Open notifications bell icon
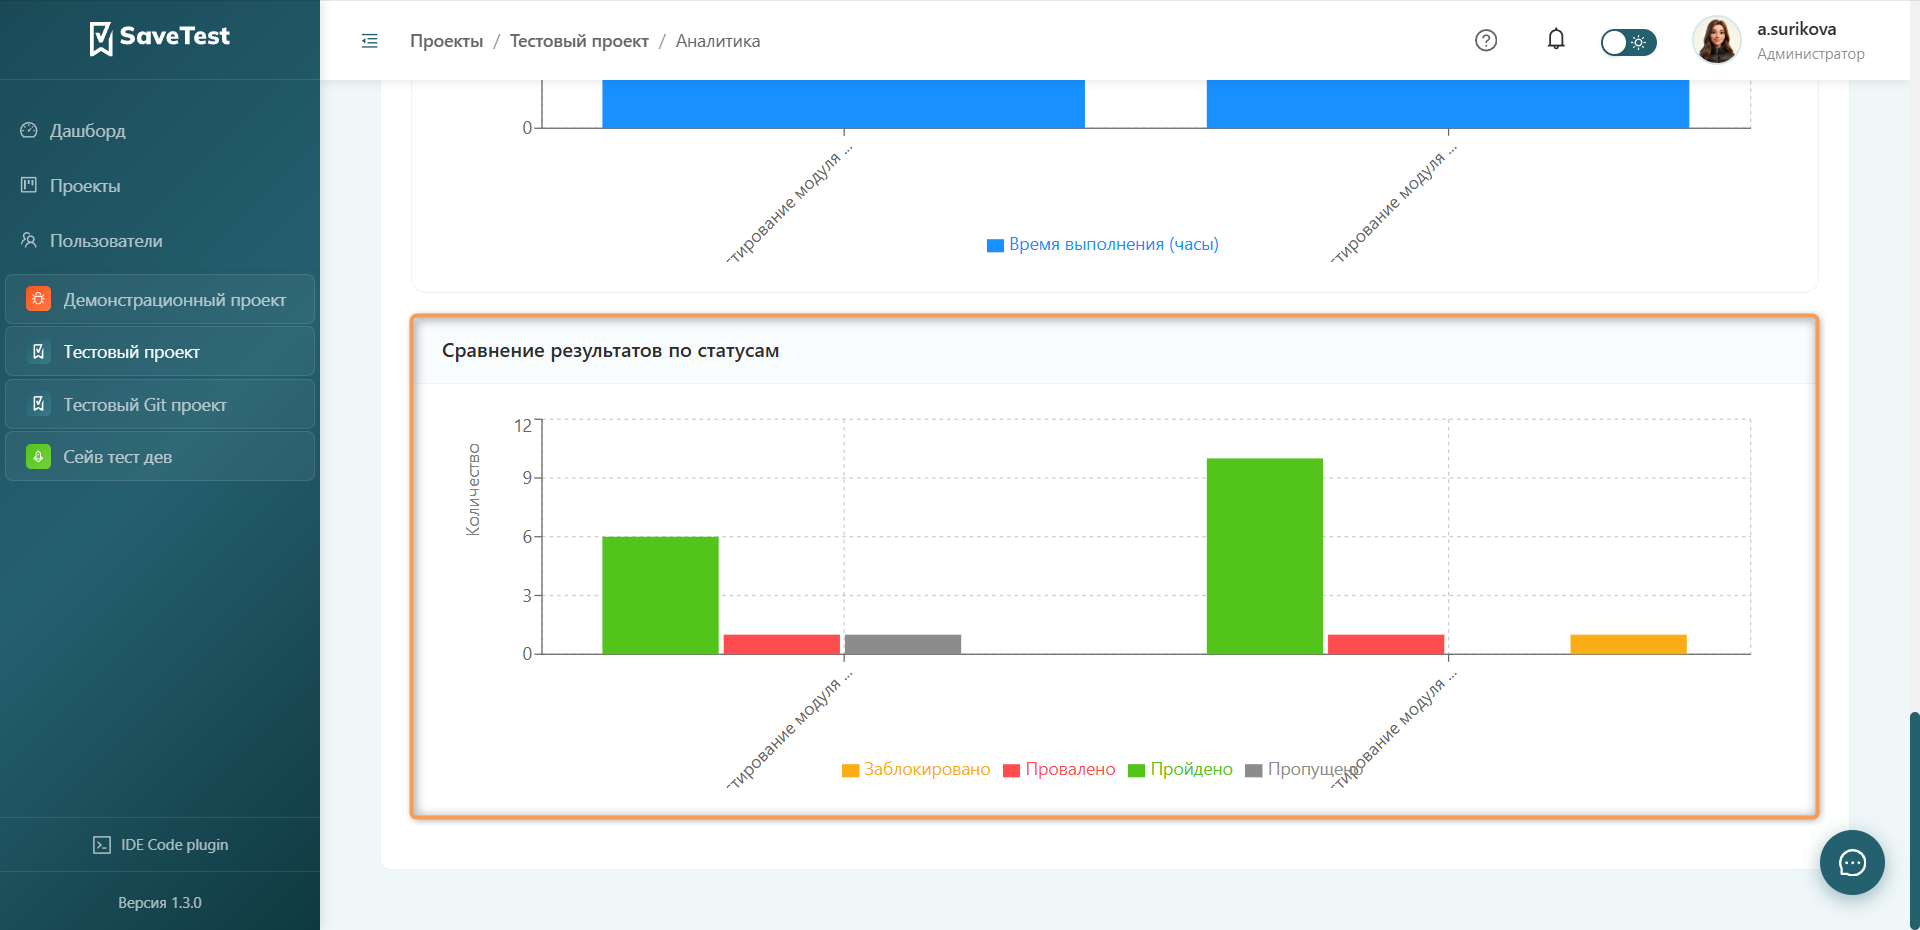 (x=1556, y=39)
